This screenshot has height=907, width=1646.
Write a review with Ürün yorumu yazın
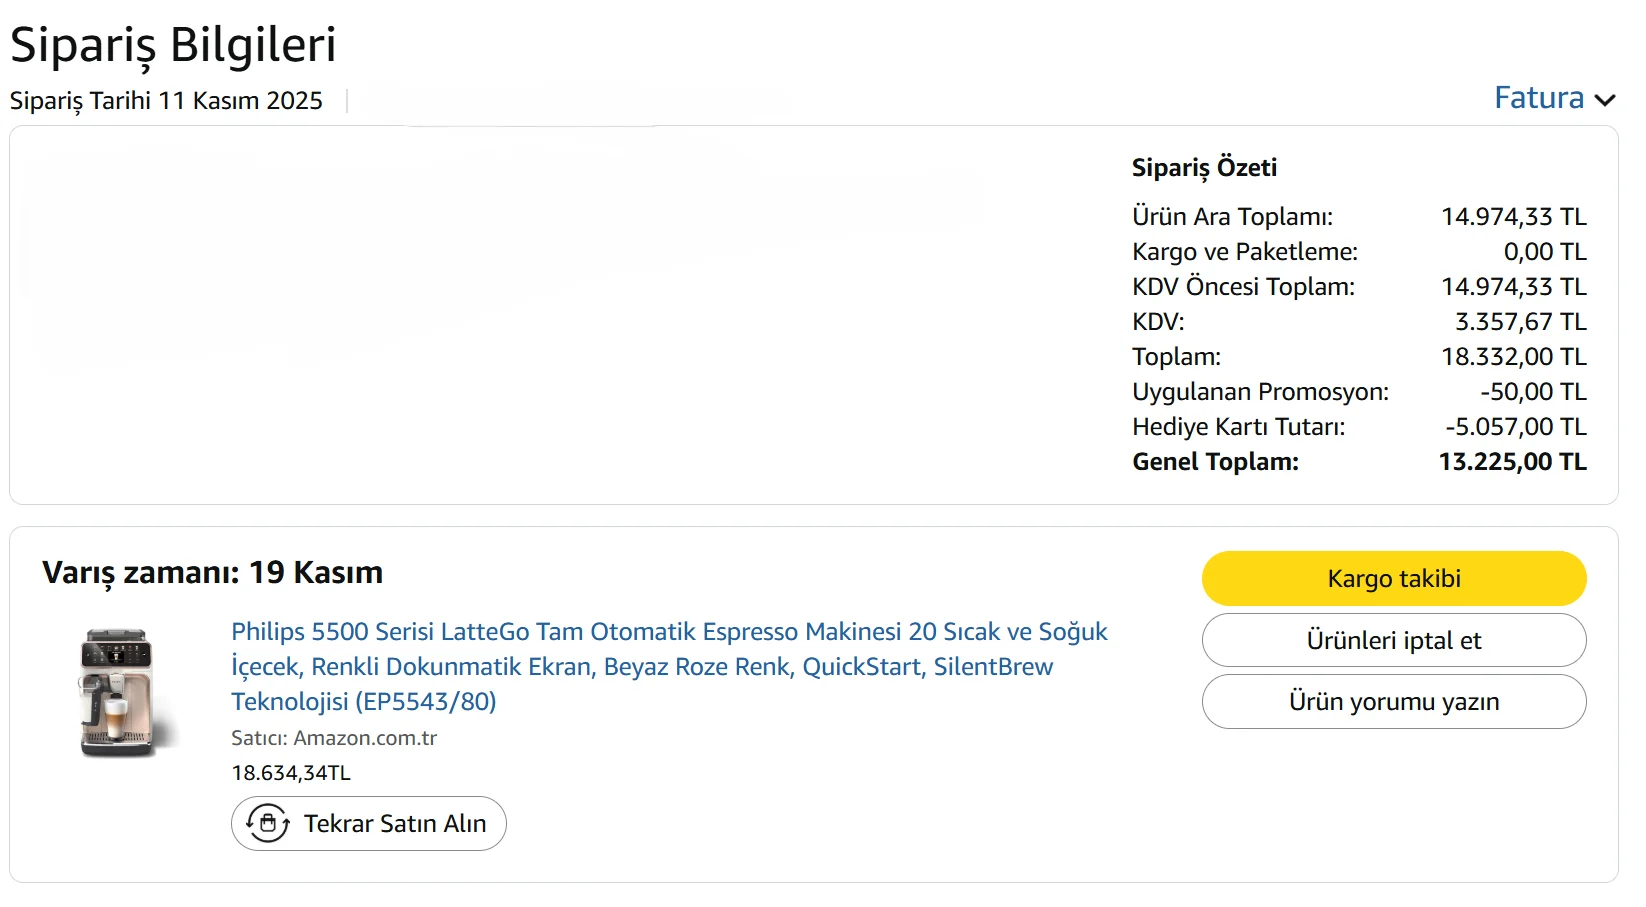(1393, 702)
